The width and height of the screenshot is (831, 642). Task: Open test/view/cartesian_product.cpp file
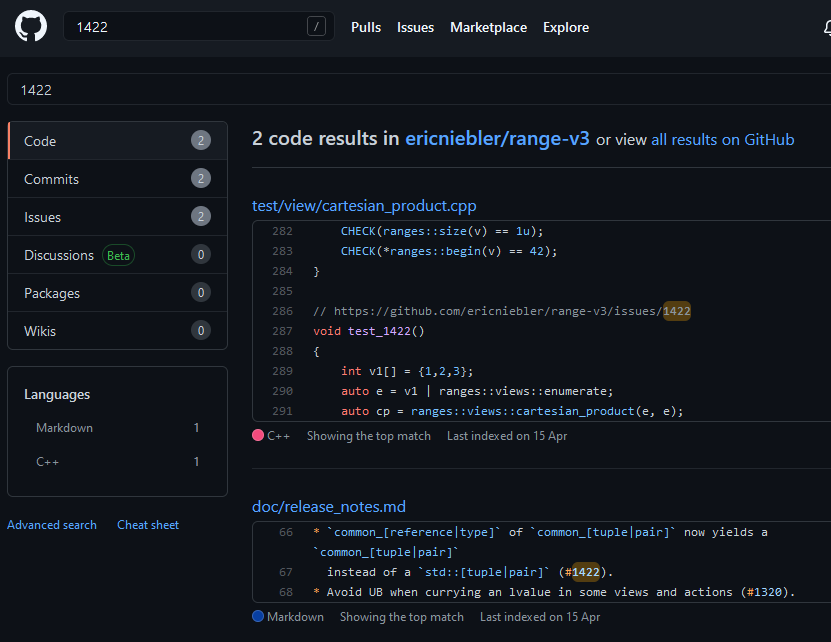[364, 206]
